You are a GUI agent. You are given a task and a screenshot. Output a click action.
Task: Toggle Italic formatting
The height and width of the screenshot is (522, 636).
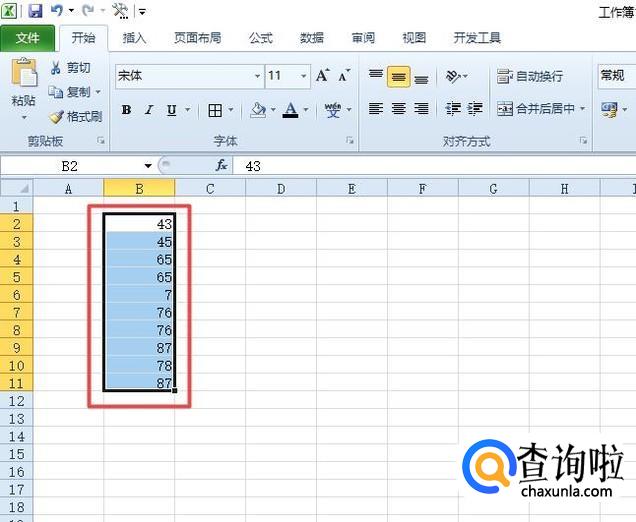tap(149, 110)
